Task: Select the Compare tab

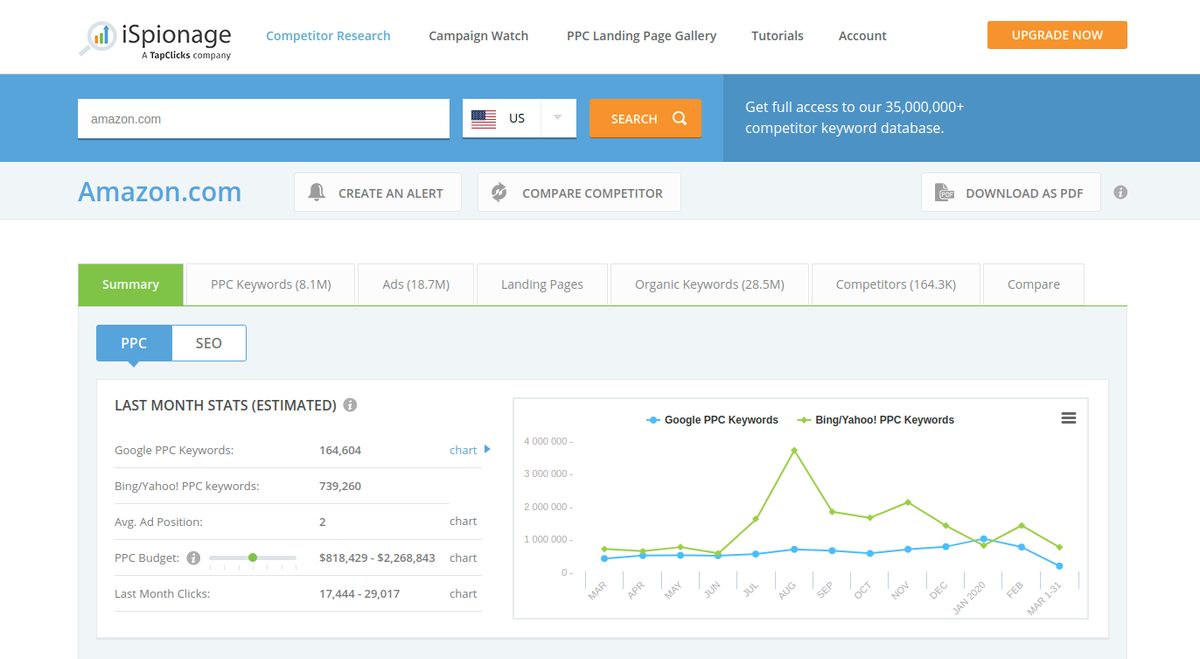Action: click(x=1033, y=284)
